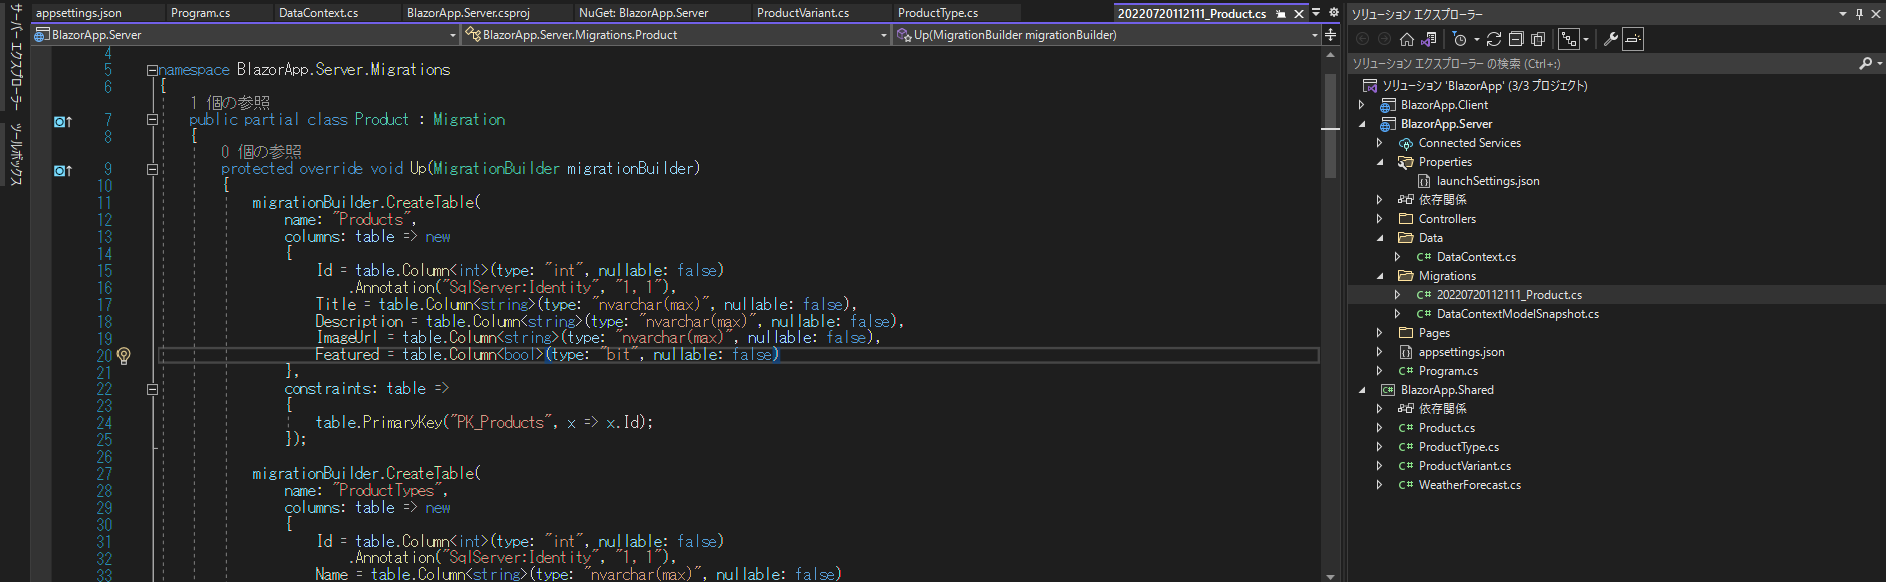Expand the Controllers folder
Image resolution: width=1886 pixels, height=582 pixels.
click(x=1379, y=219)
